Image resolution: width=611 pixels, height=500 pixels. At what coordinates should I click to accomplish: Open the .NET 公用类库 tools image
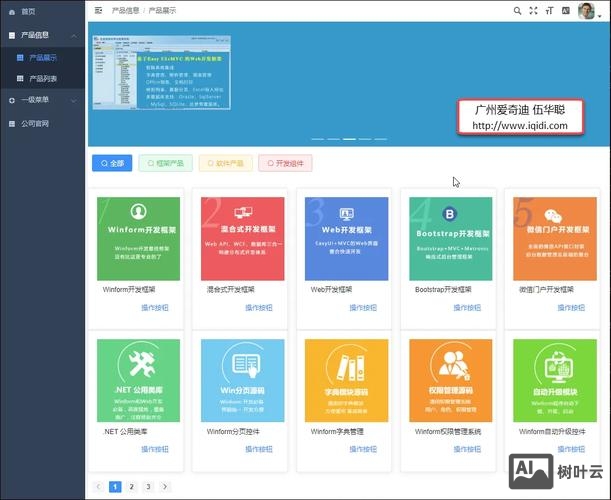[138, 380]
